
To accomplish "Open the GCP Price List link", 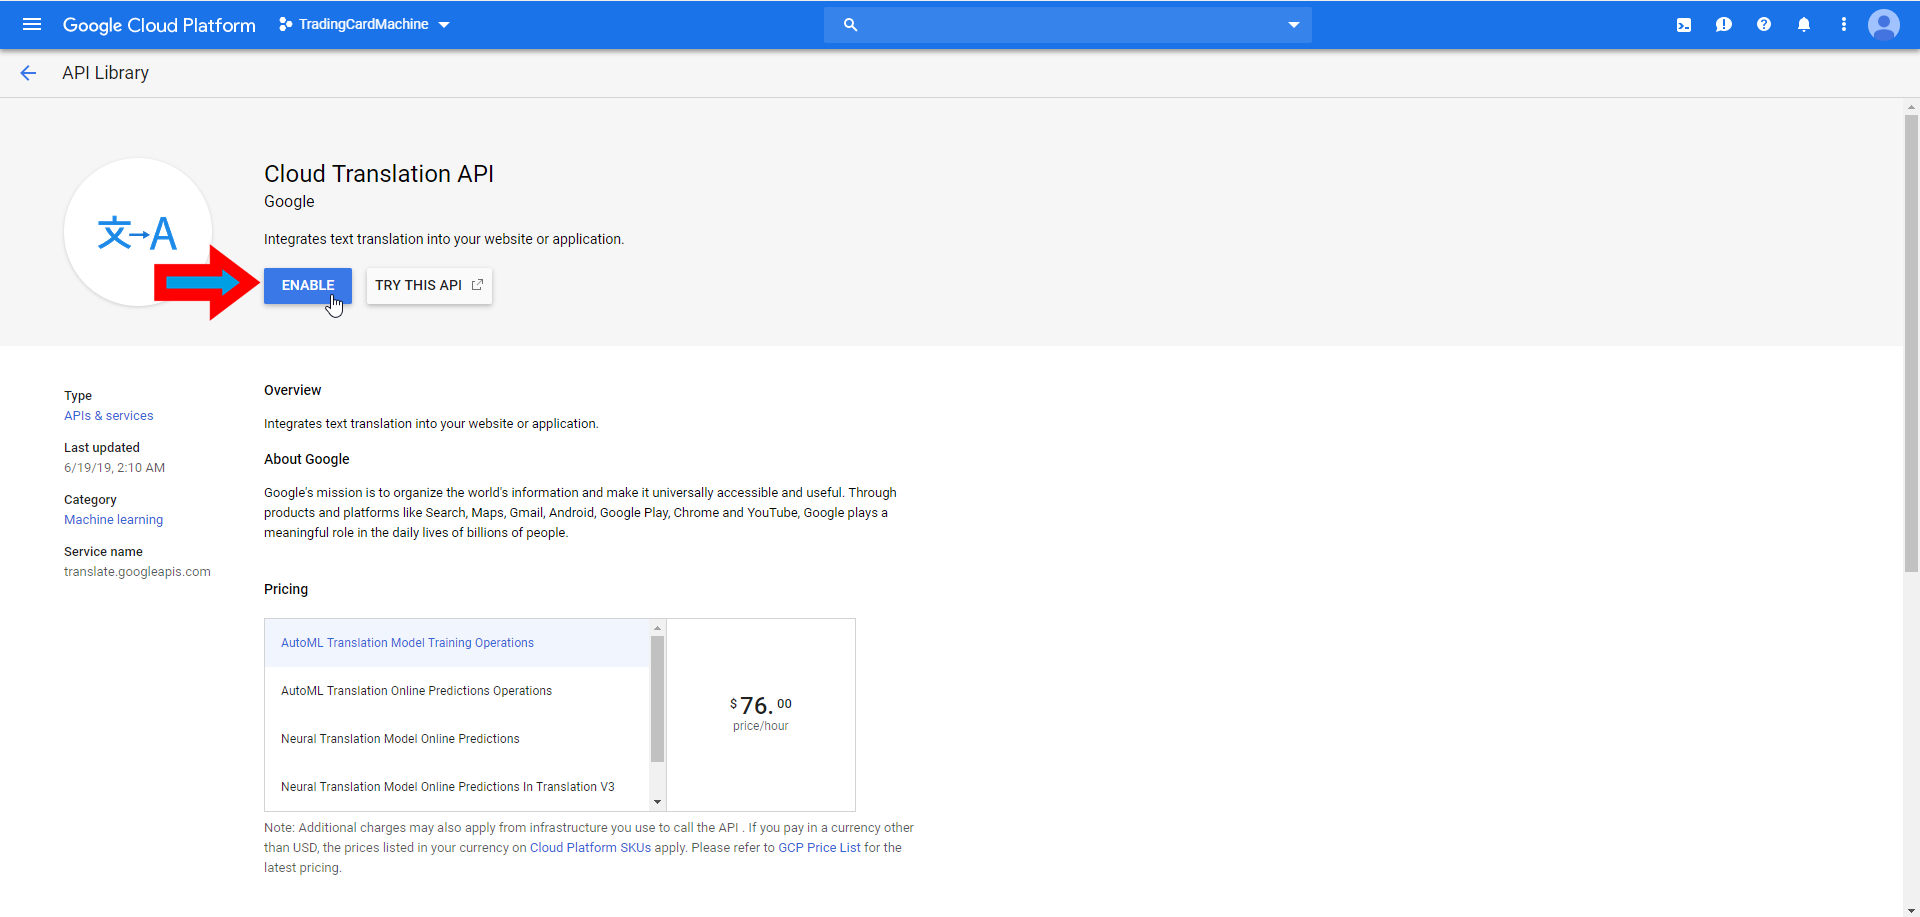I will (x=819, y=848).
